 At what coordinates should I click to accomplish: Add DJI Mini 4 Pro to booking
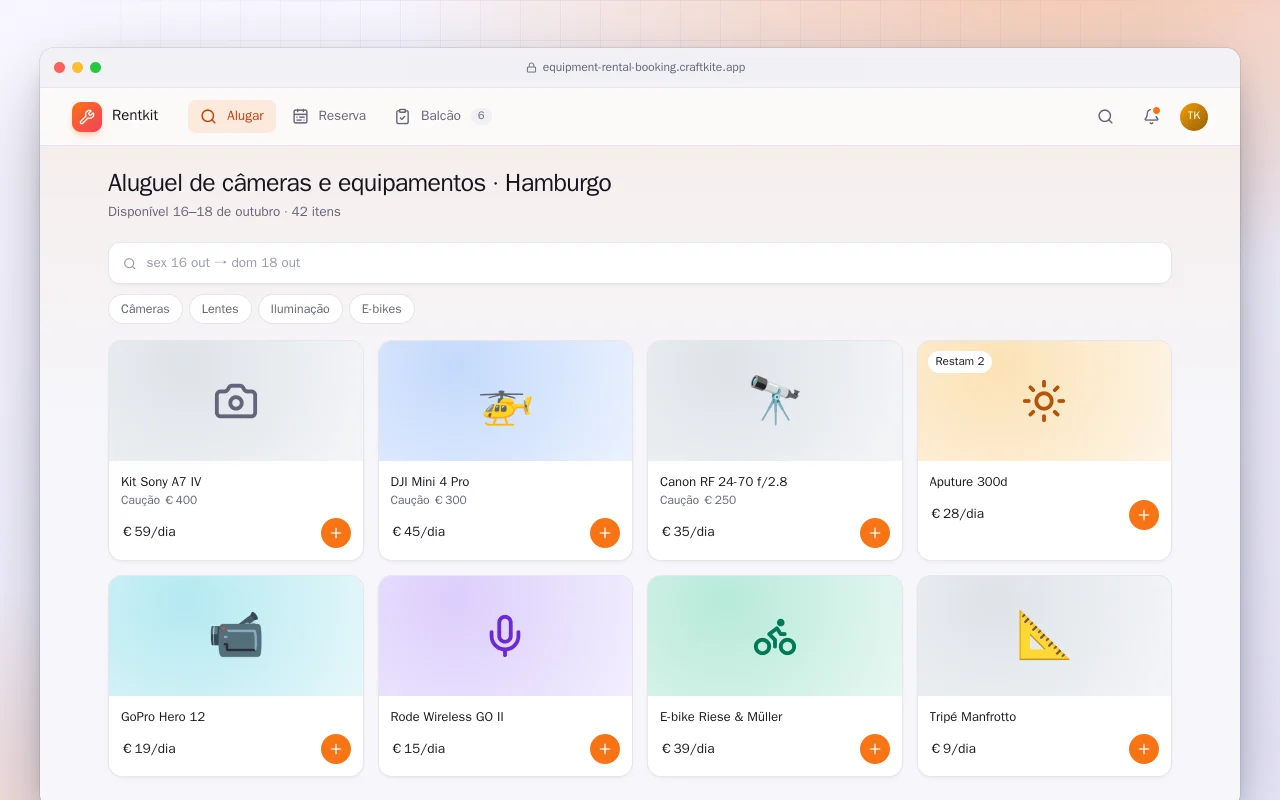pyautogui.click(x=605, y=533)
